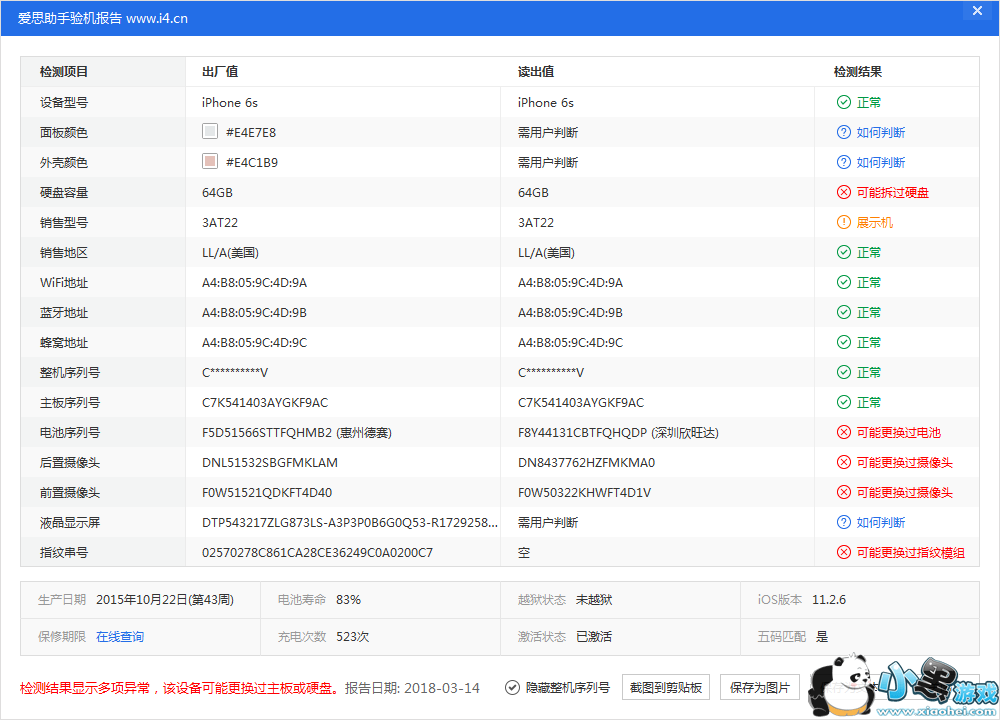Image resolution: width=1000 pixels, height=720 pixels.
Task: Click the 可能更换过摄像头 result for 后置摄像头
Action: point(904,462)
